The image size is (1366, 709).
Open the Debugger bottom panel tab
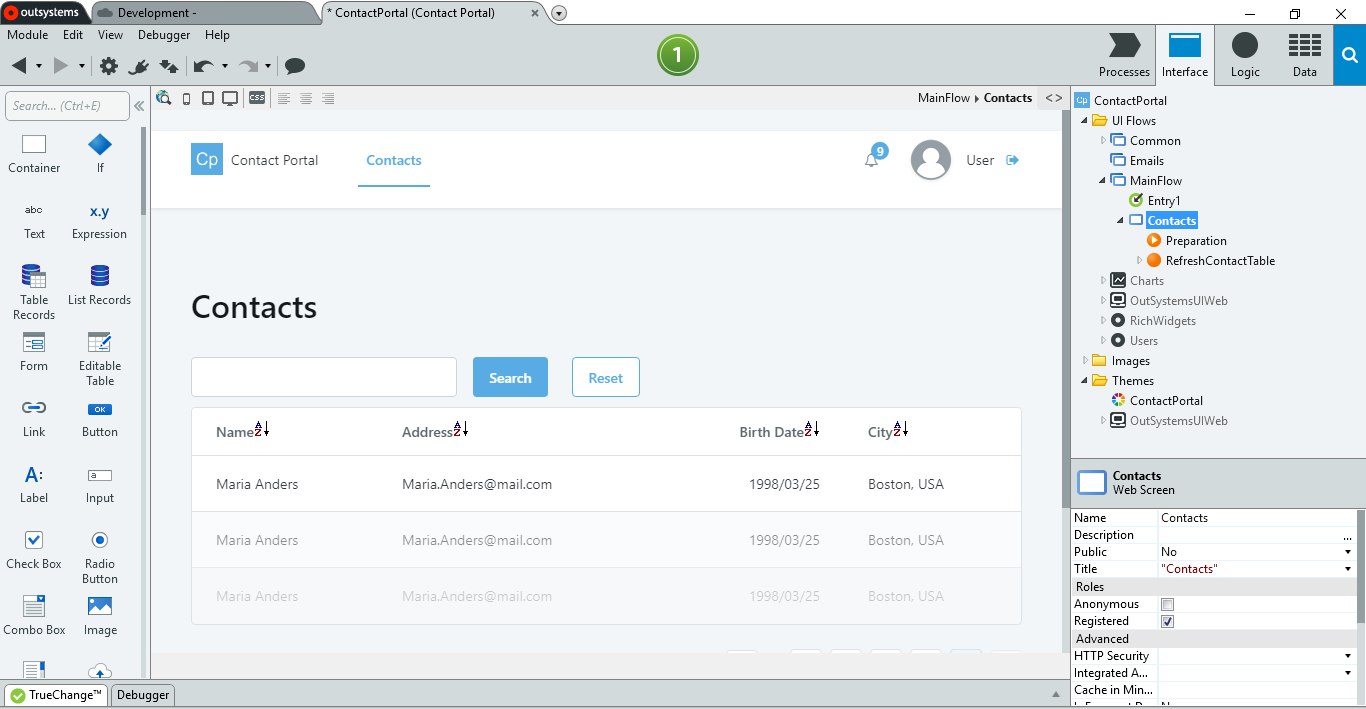pyautogui.click(x=143, y=695)
